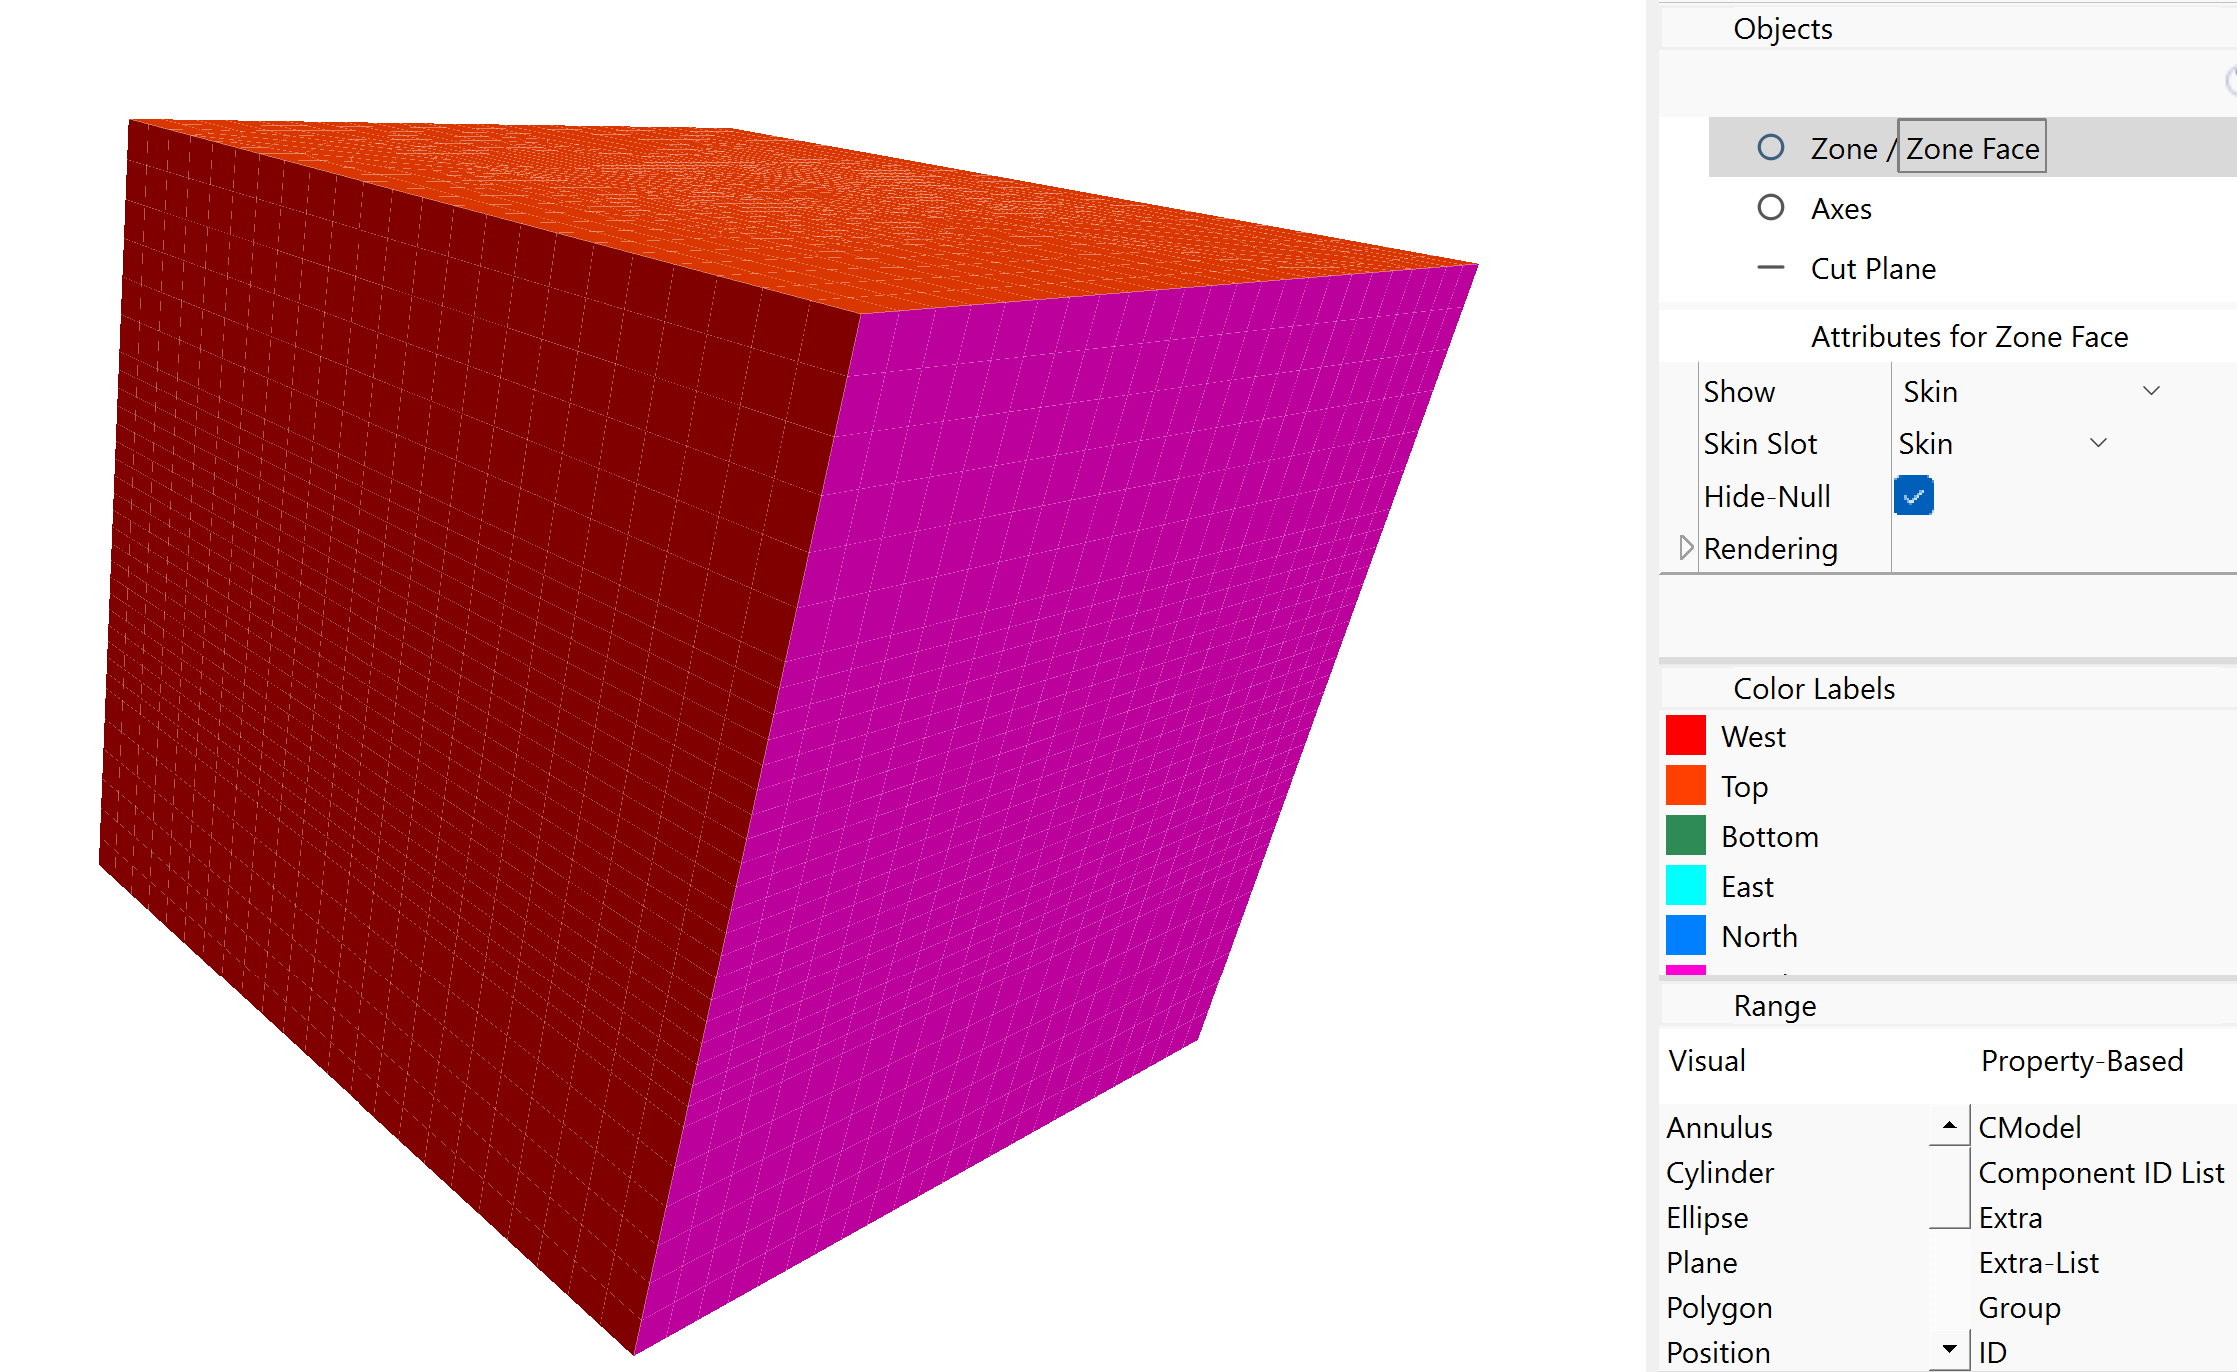This screenshot has width=2237, height=1372.
Task: Select the Plane visual range
Action: (x=1701, y=1263)
